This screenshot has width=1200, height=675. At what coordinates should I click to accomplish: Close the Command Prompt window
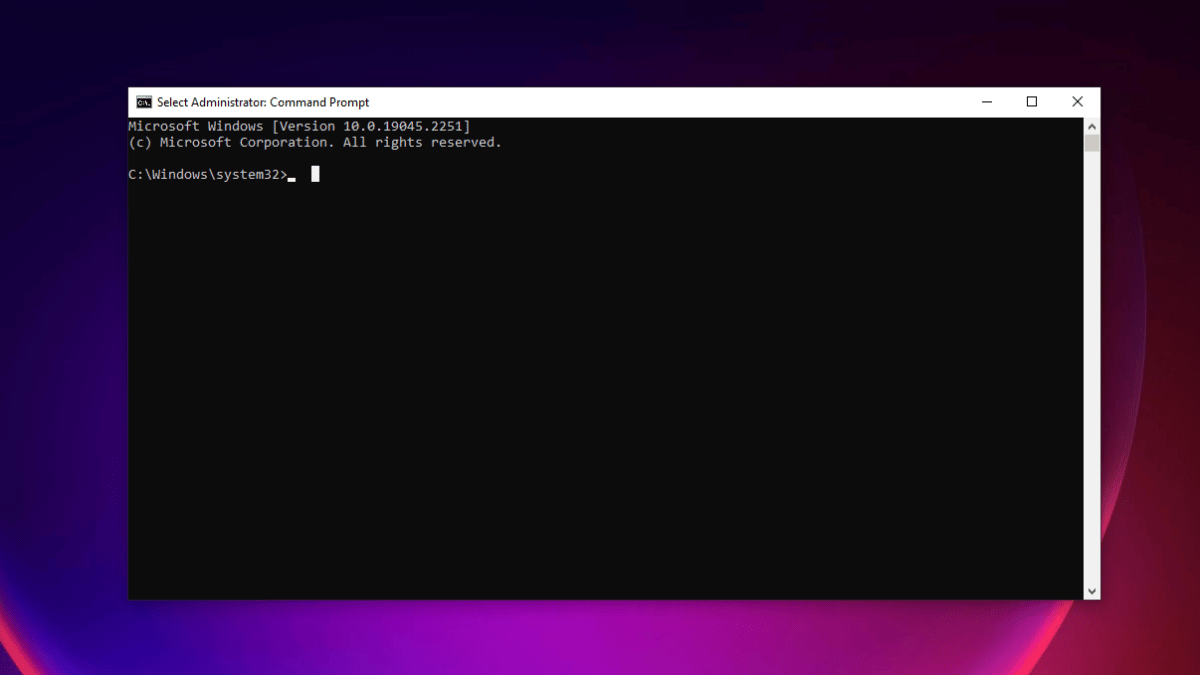click(1077, 101)
